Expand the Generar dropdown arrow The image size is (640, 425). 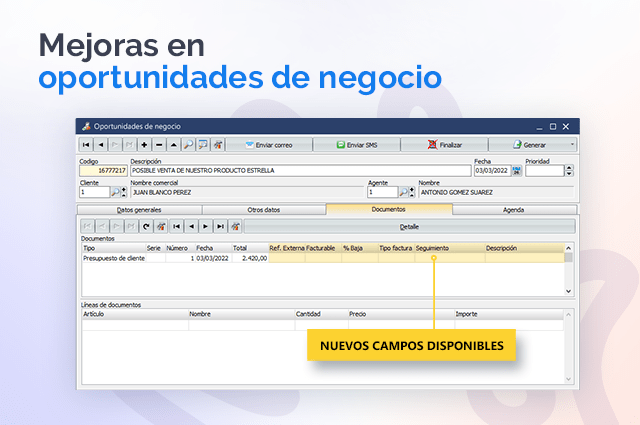click(x=572, y=145)
